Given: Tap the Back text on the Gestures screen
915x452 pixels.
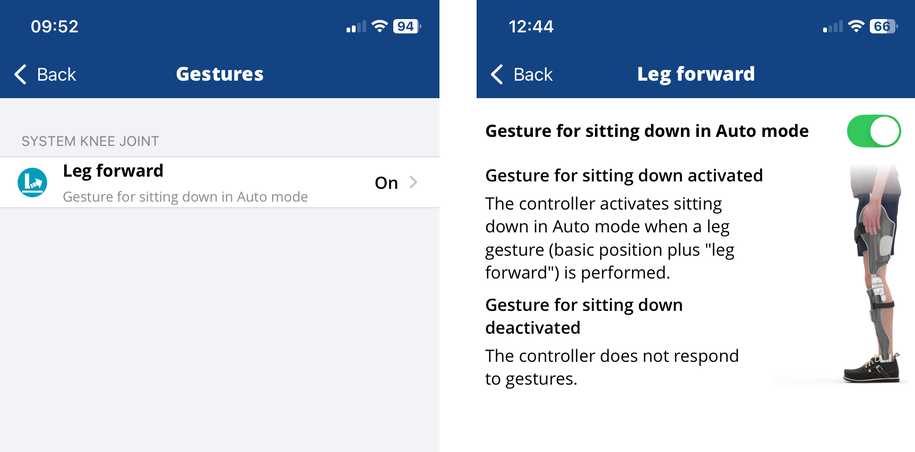Looking at the screenshot, I should click(56, 74).
